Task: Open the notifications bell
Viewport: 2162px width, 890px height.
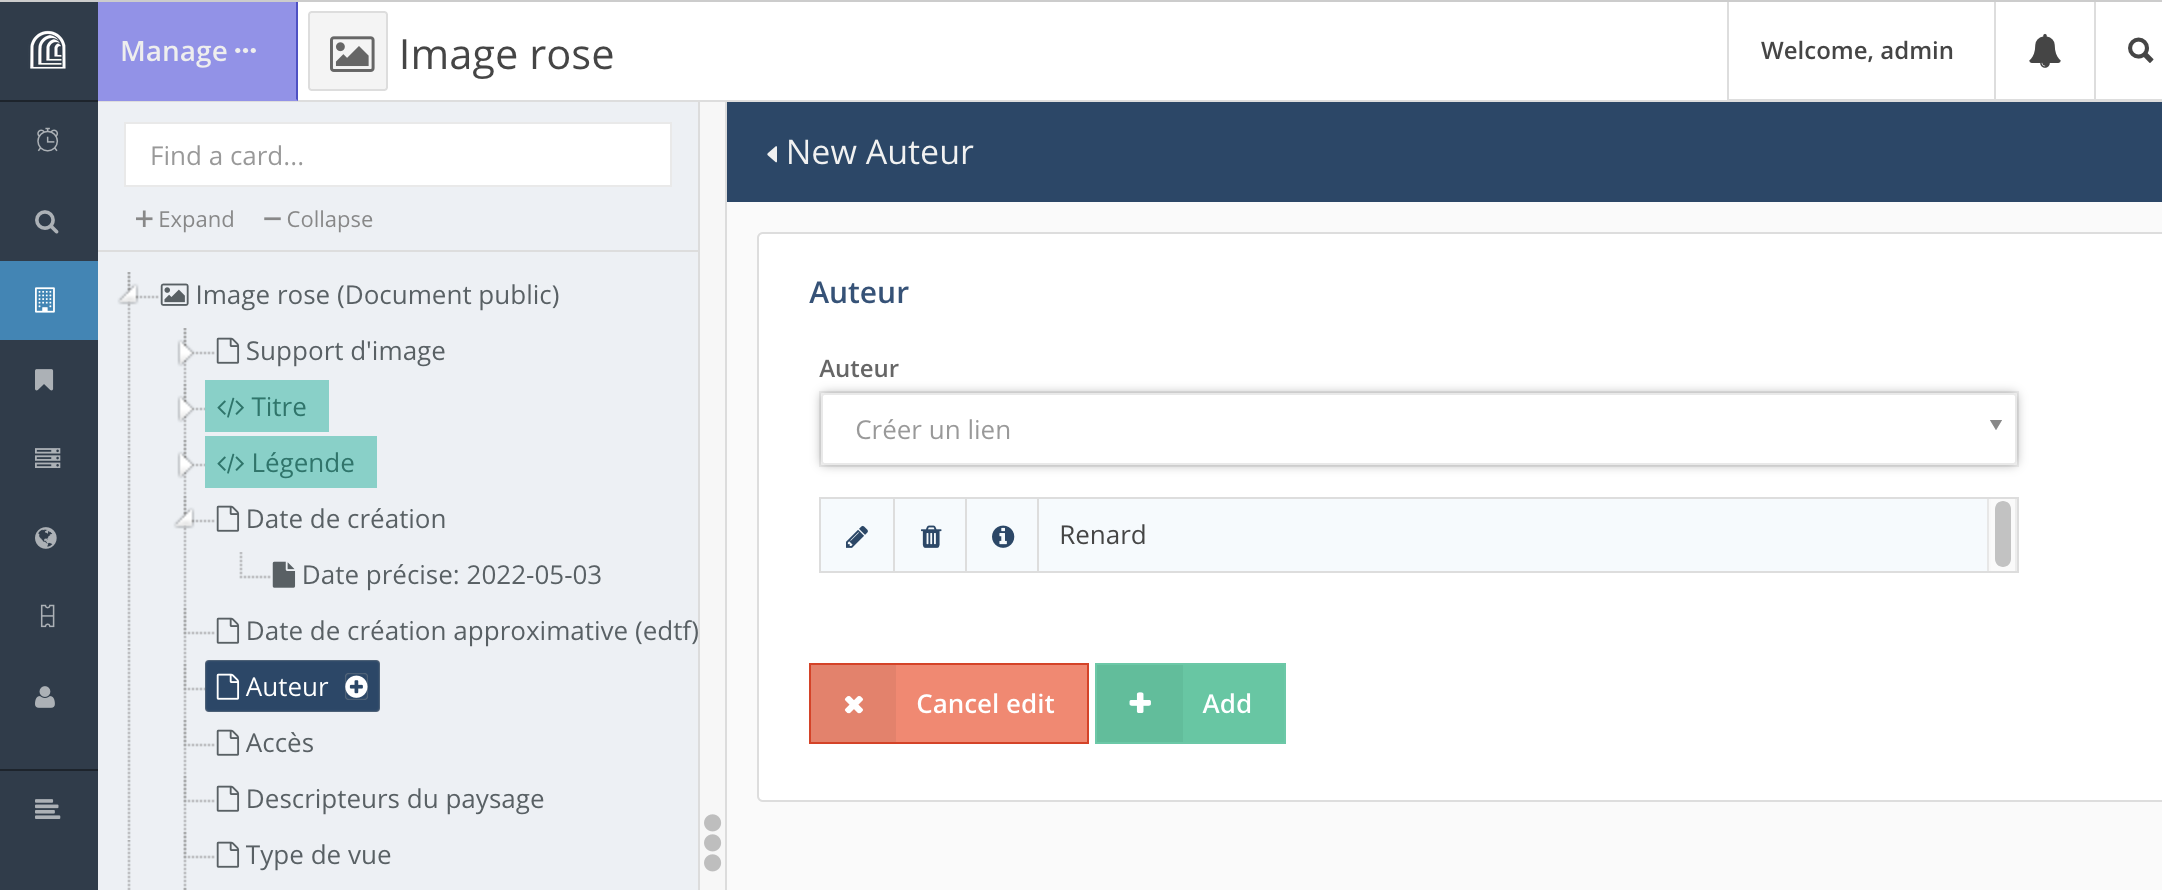Action: click(x=2044, y=51)
